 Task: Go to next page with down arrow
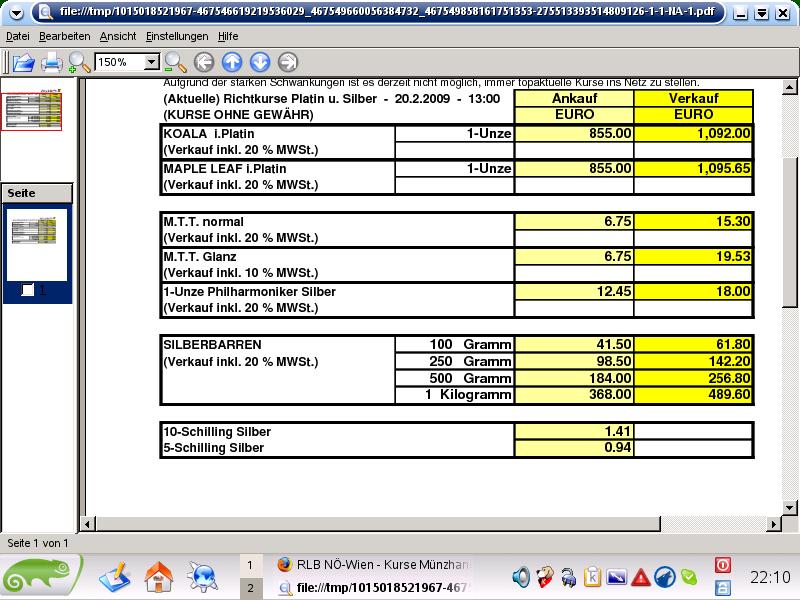pyautogui.click(x=259, y=62)
